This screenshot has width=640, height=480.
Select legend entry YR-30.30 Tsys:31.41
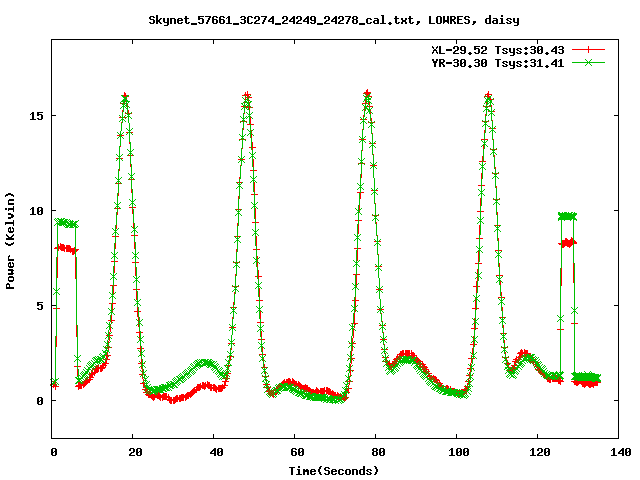point(498,63)
